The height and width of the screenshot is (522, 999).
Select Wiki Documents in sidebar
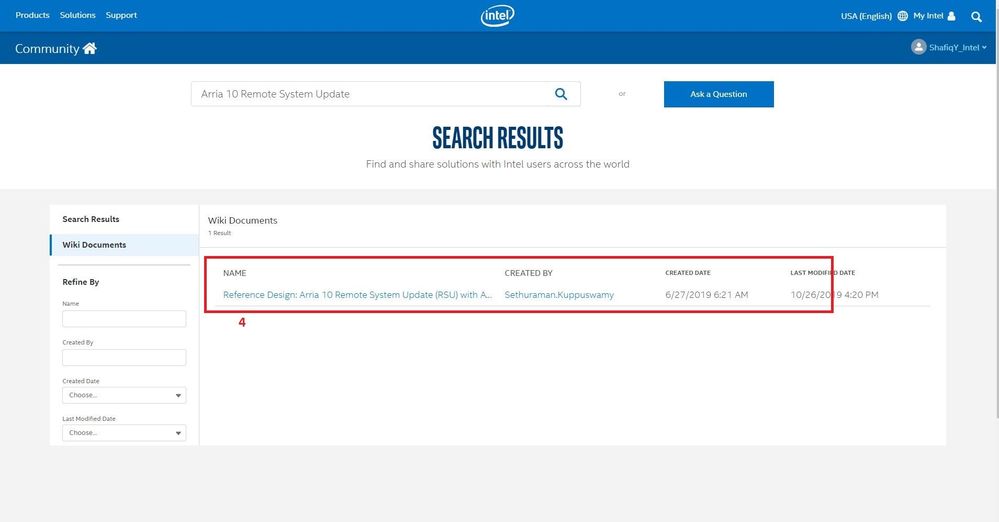[124, 245]
